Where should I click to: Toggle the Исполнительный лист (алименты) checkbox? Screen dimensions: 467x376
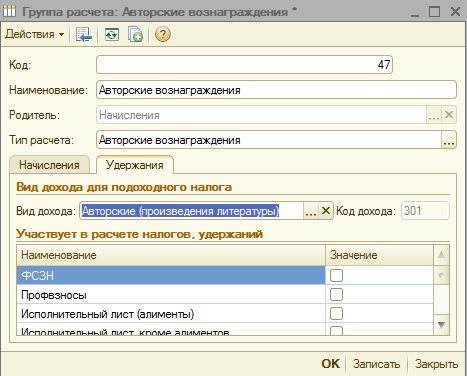click(x=336, y=314)
